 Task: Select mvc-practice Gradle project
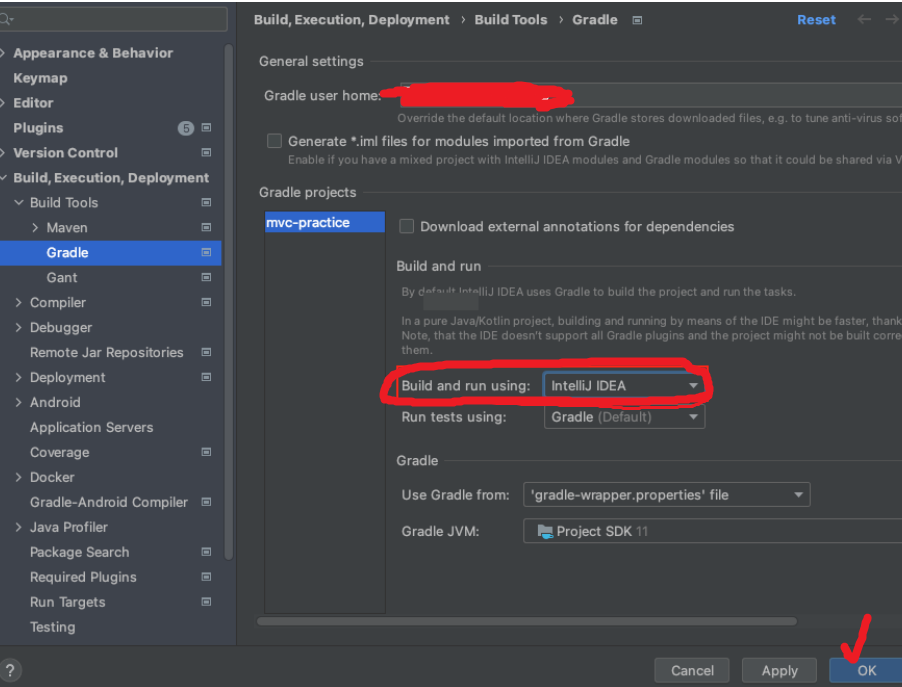point(324,223)
